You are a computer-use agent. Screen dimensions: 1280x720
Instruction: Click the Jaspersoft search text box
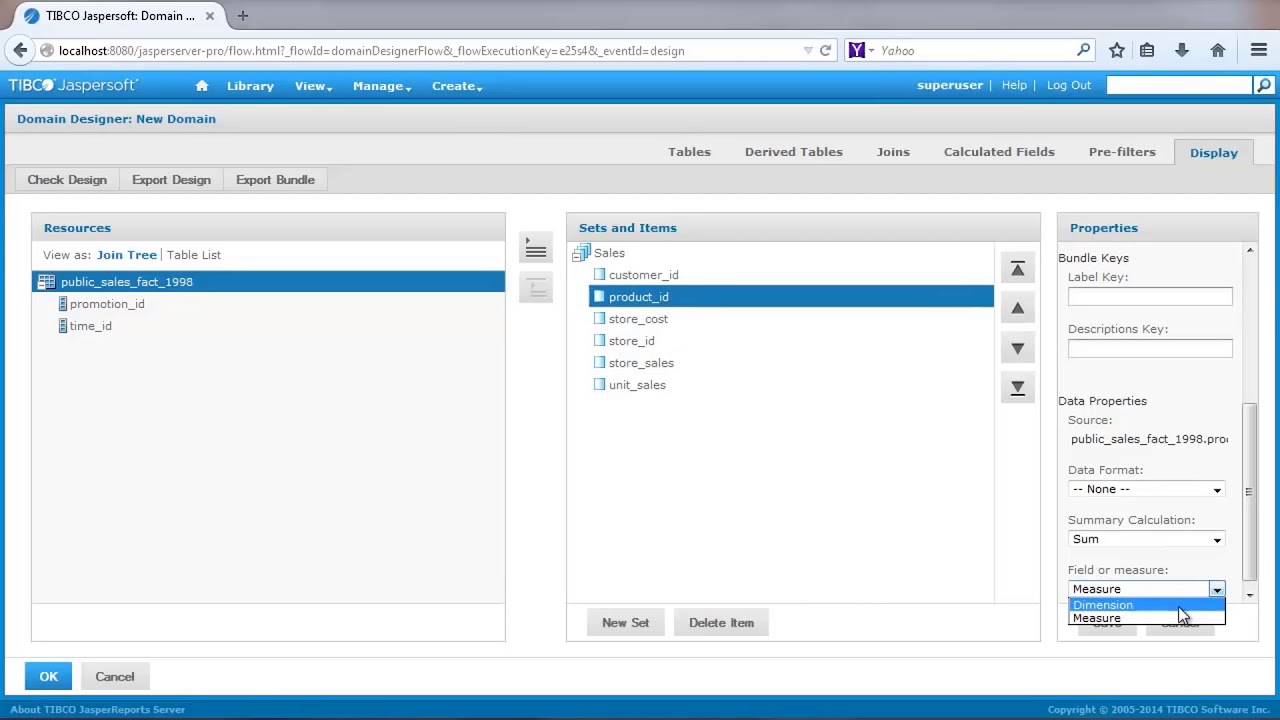[x=1179, y=86]
